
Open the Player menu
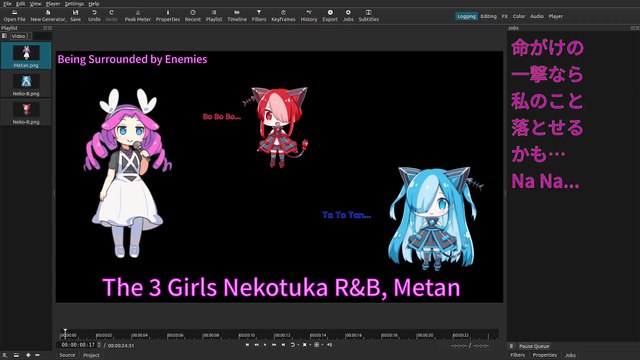[53, 4]
